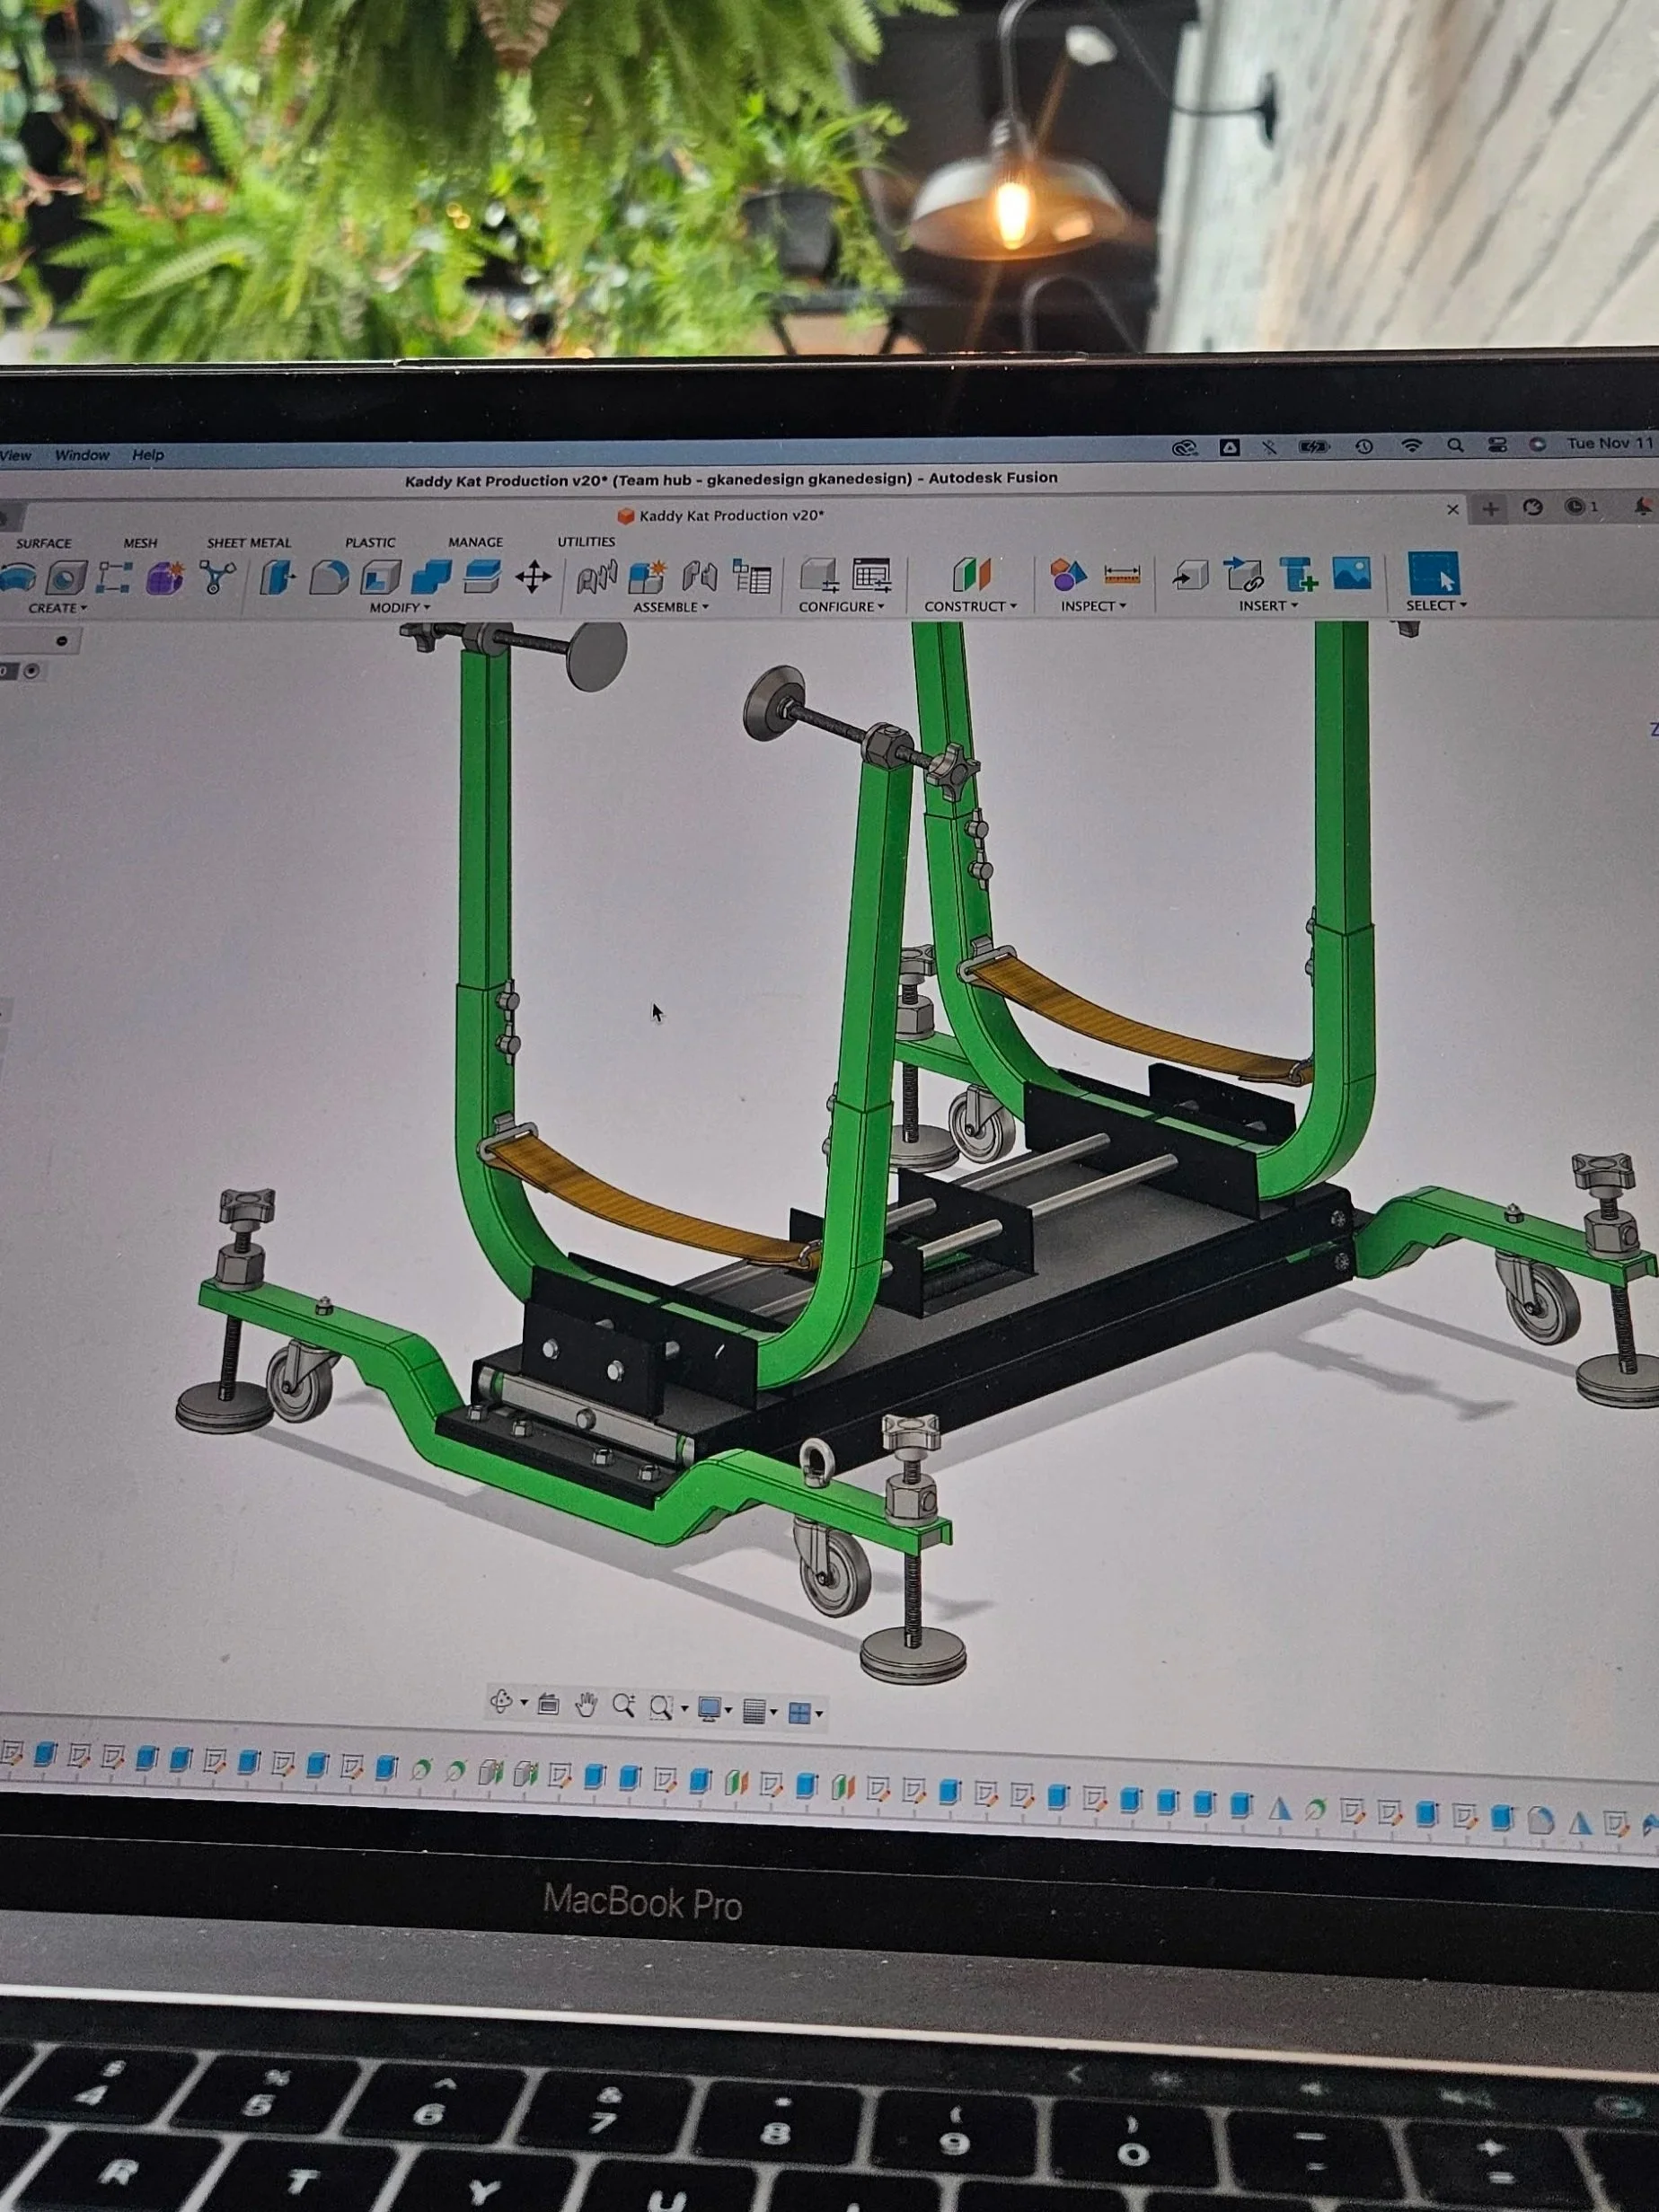
Task: Open a new design tab with plus
Action: click(x=1490, y=508)
